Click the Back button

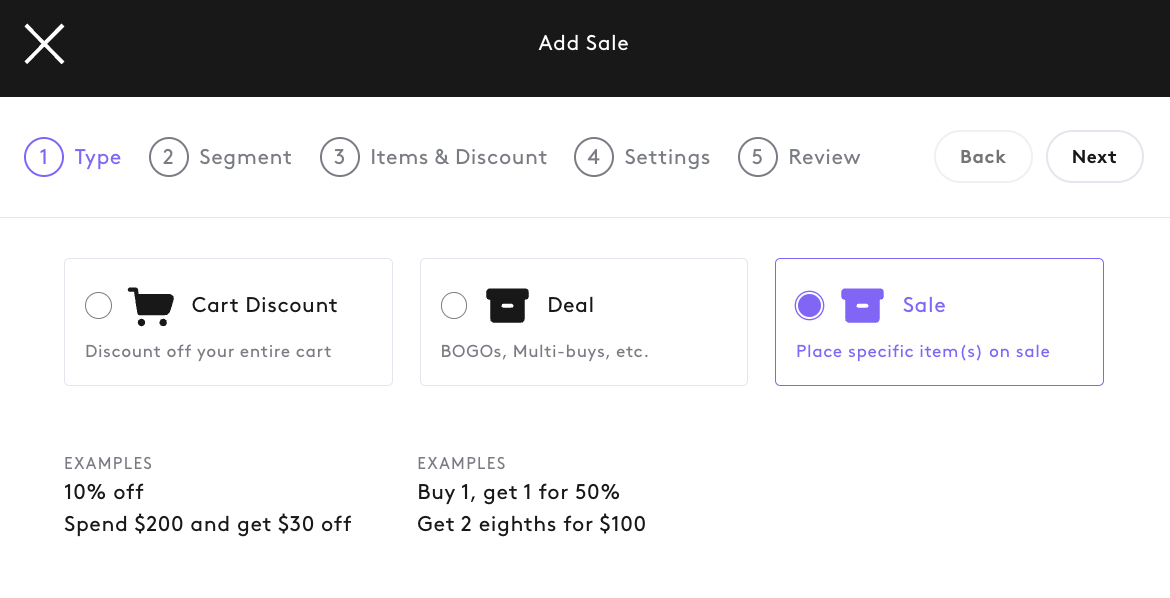pos(983,157)
